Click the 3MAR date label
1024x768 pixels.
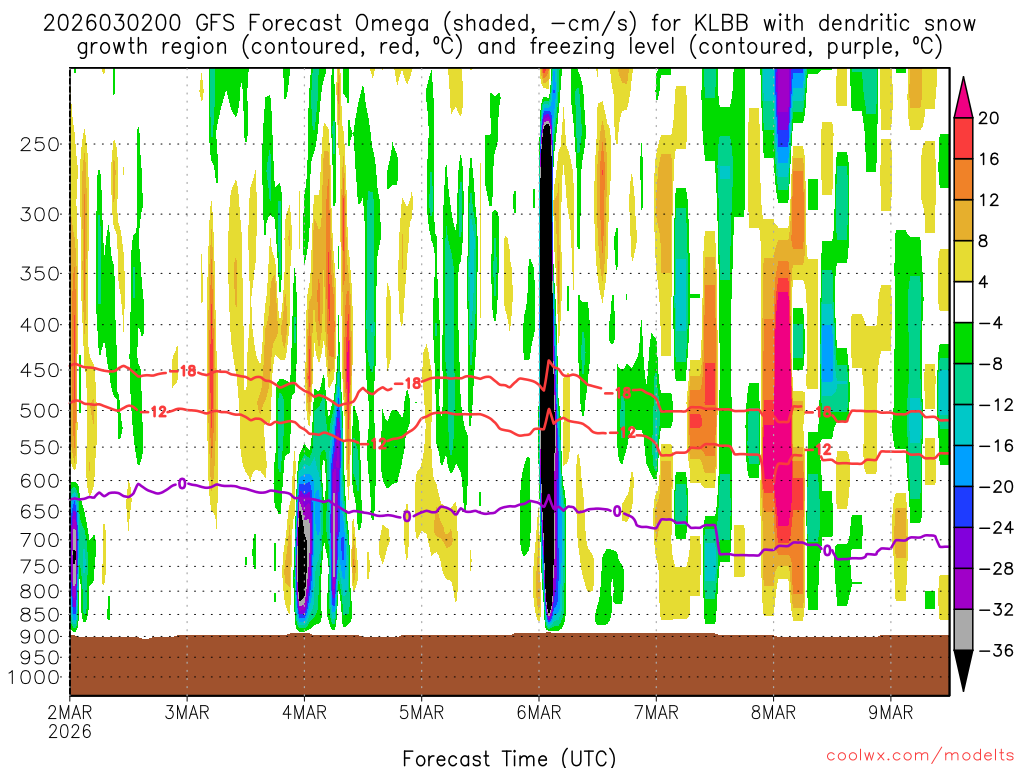pyautogui.click(x=187, y=712)
